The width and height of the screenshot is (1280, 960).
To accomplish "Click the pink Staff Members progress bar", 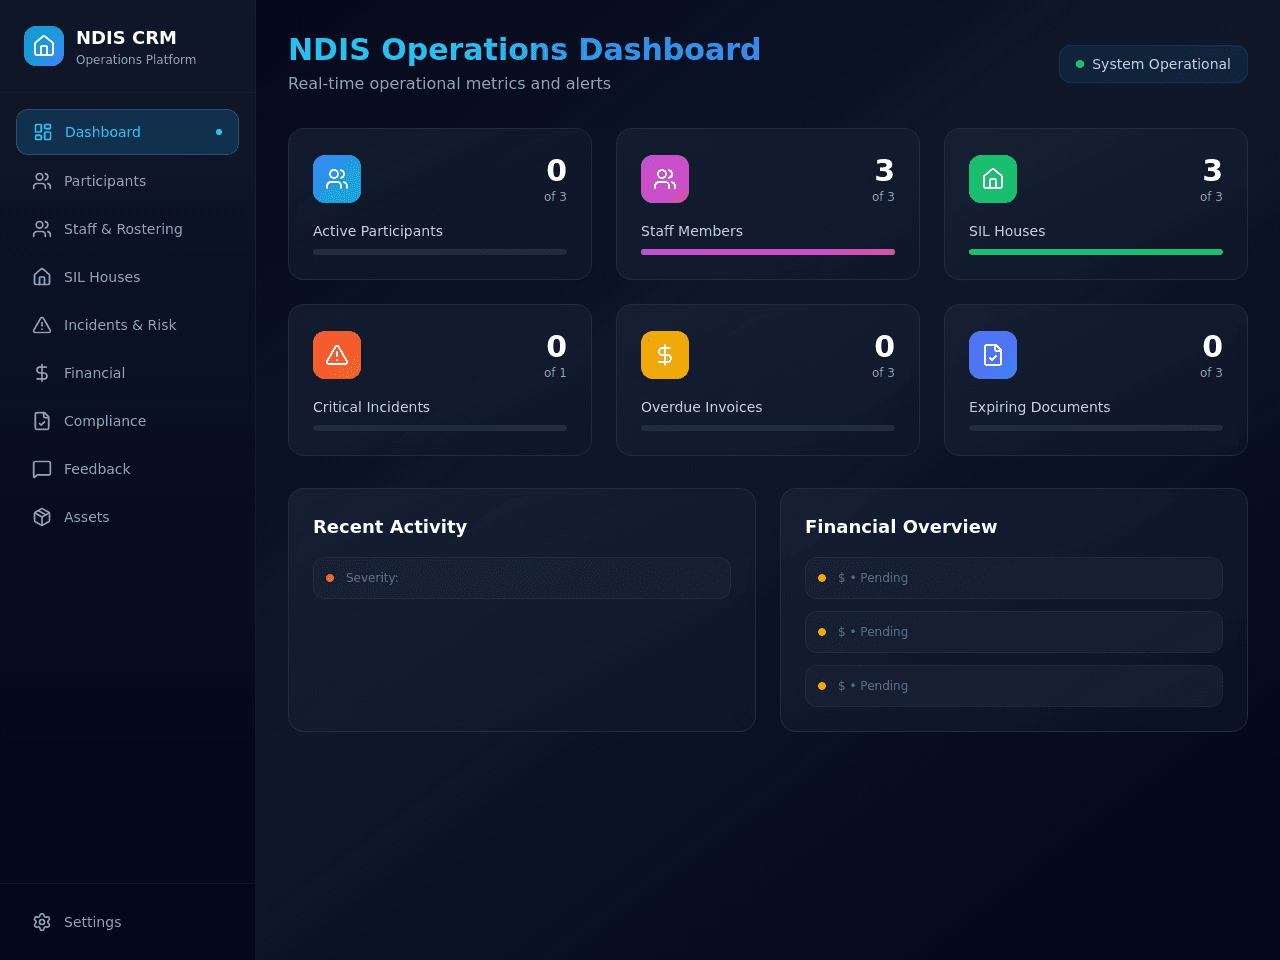I will (x=768, y=252).
